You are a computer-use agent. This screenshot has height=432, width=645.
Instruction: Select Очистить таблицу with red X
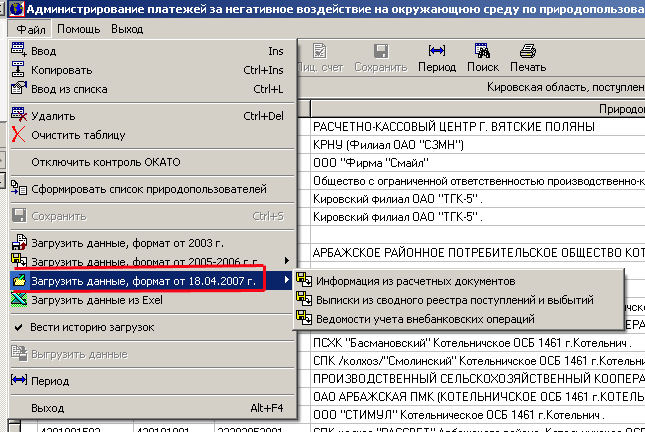pyautogui.click(x=78, y=134)
